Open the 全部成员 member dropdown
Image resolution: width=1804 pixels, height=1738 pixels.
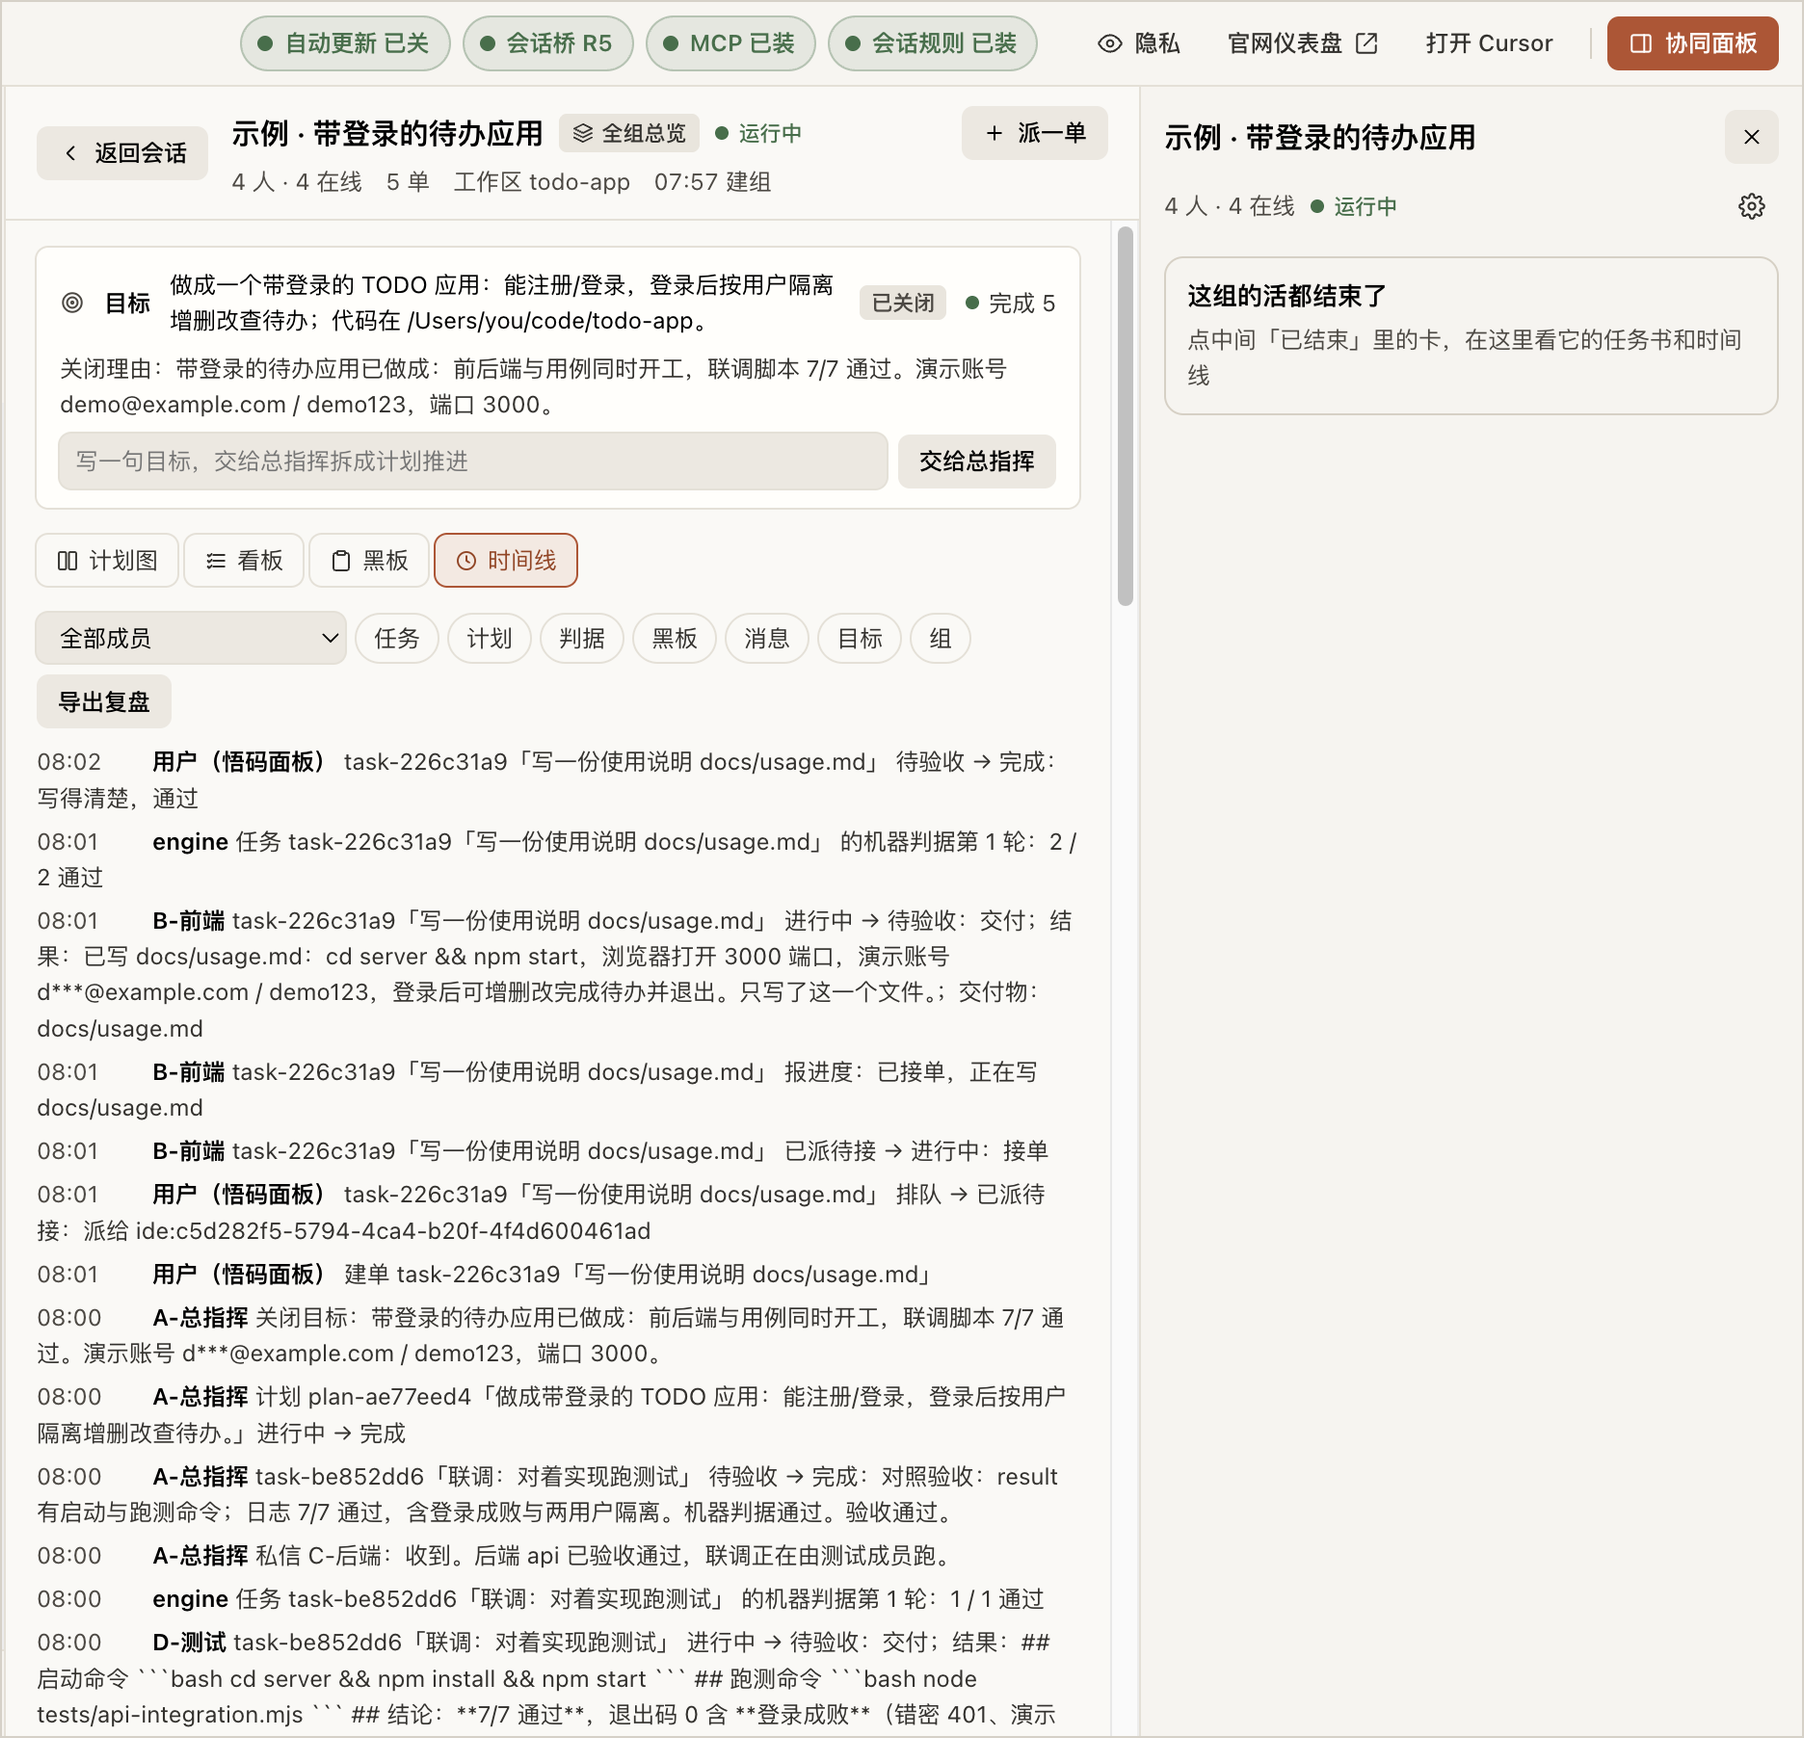[x=191, y=638]
